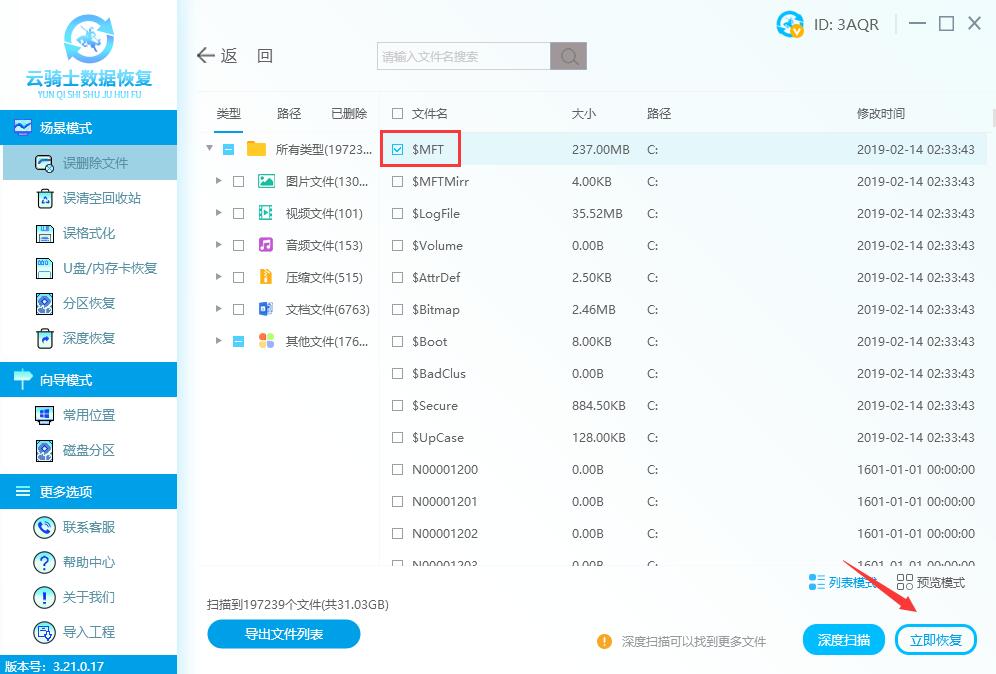Viewport: 996px width, 674px height.
Task: Switch to the 已删除 tab
Action: click(x=349, y=114)
